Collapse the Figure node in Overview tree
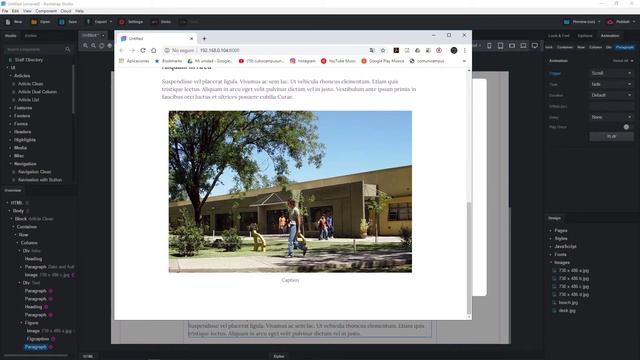640x360 pixels. [21, 323]
